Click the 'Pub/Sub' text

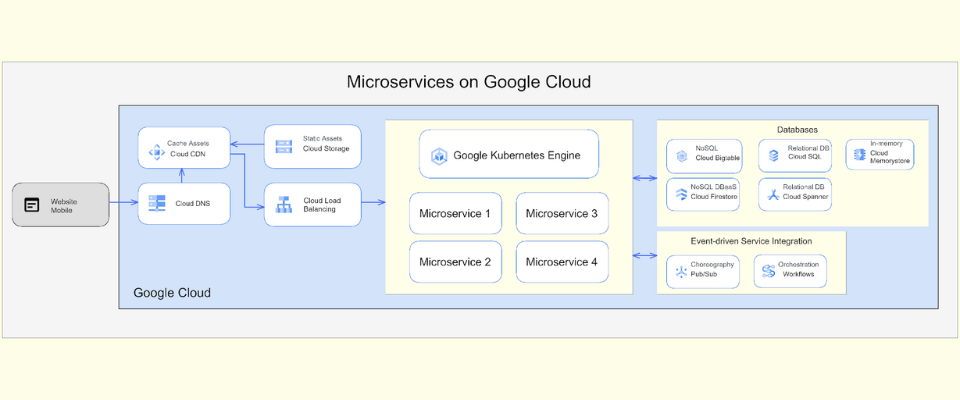click(703, 274)
